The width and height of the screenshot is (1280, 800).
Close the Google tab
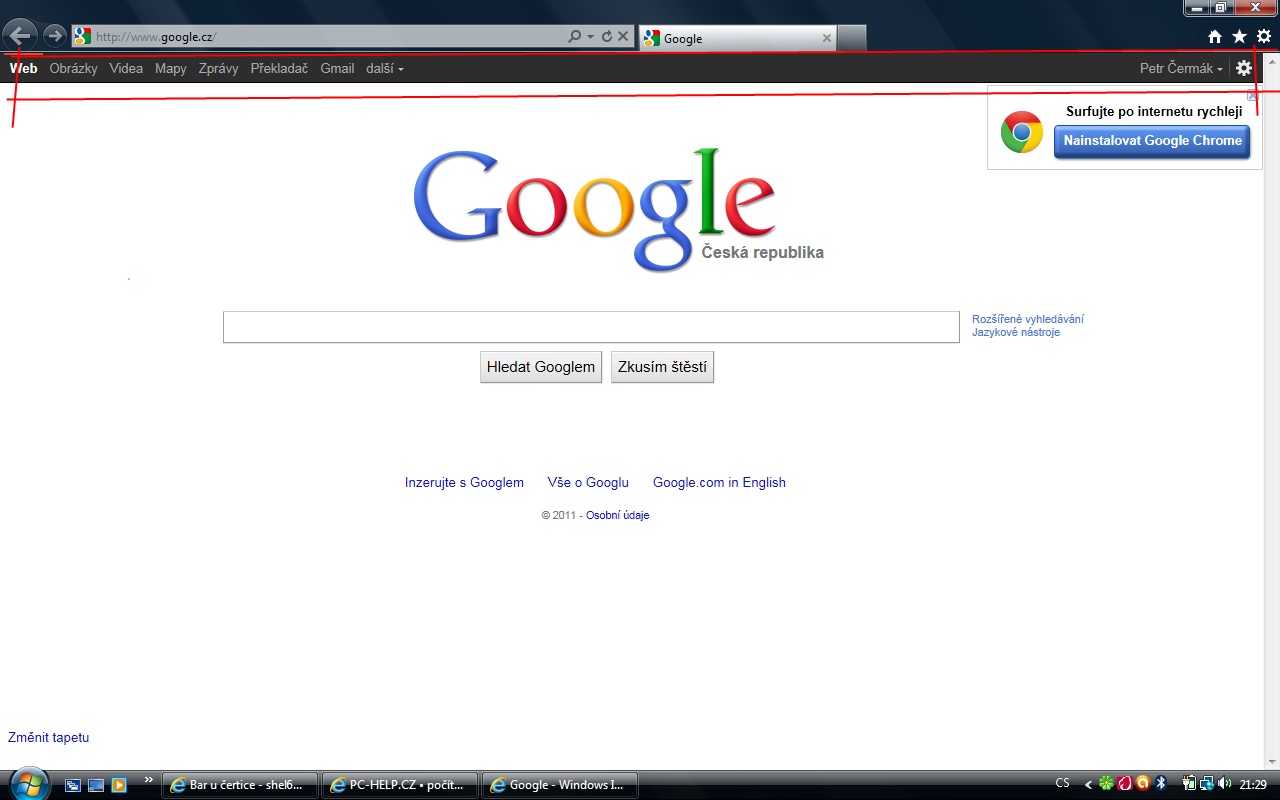[x=826, y=38]
